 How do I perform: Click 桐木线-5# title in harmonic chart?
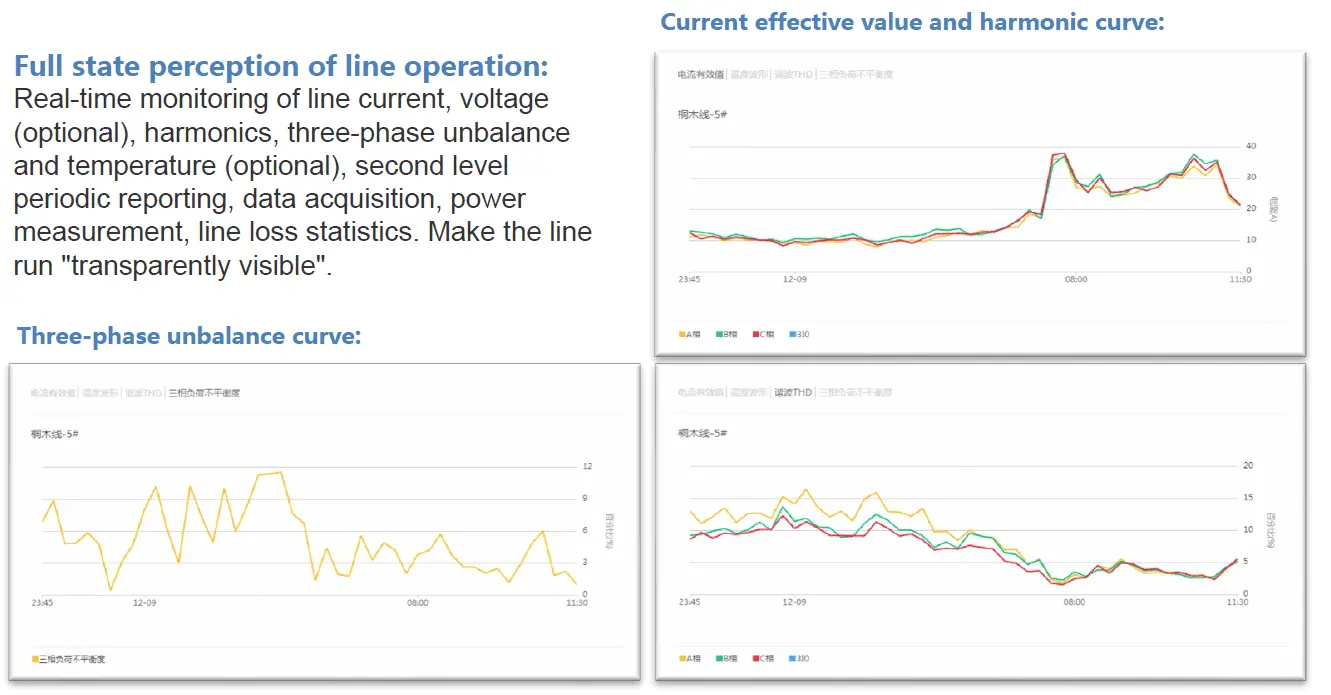tap(702, 433)
